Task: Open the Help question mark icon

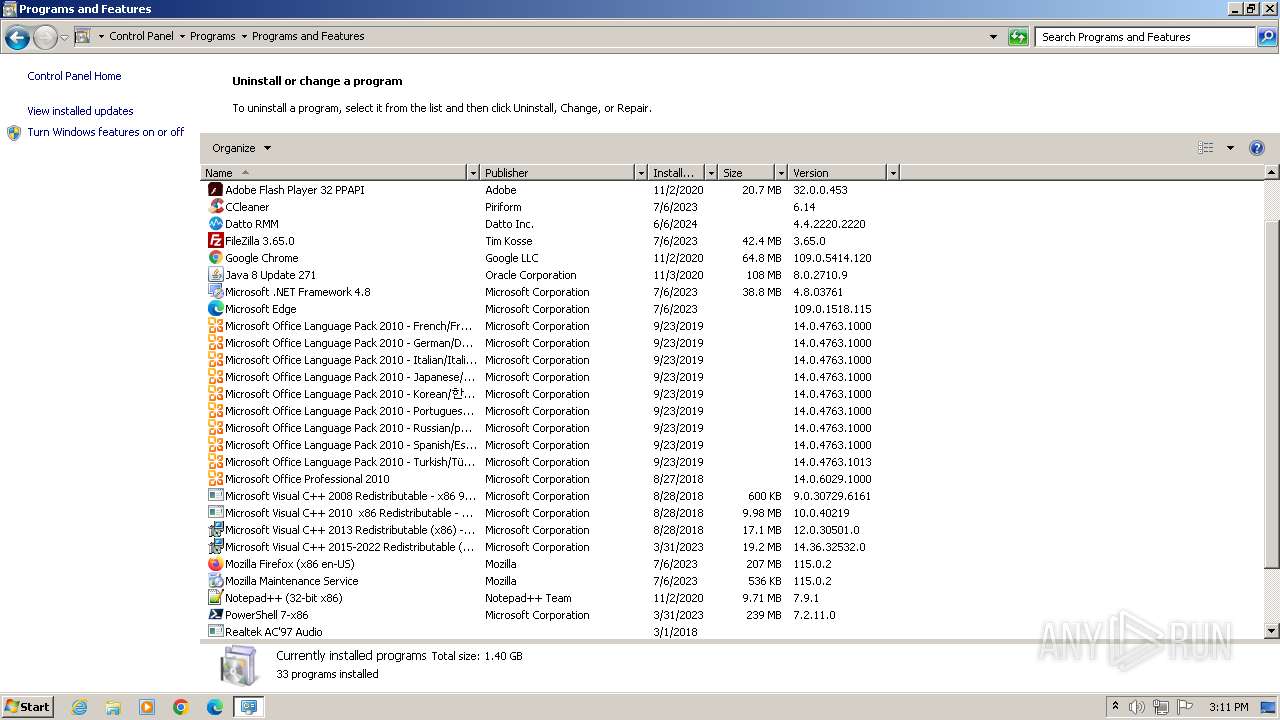Action: click(1257, 148)
